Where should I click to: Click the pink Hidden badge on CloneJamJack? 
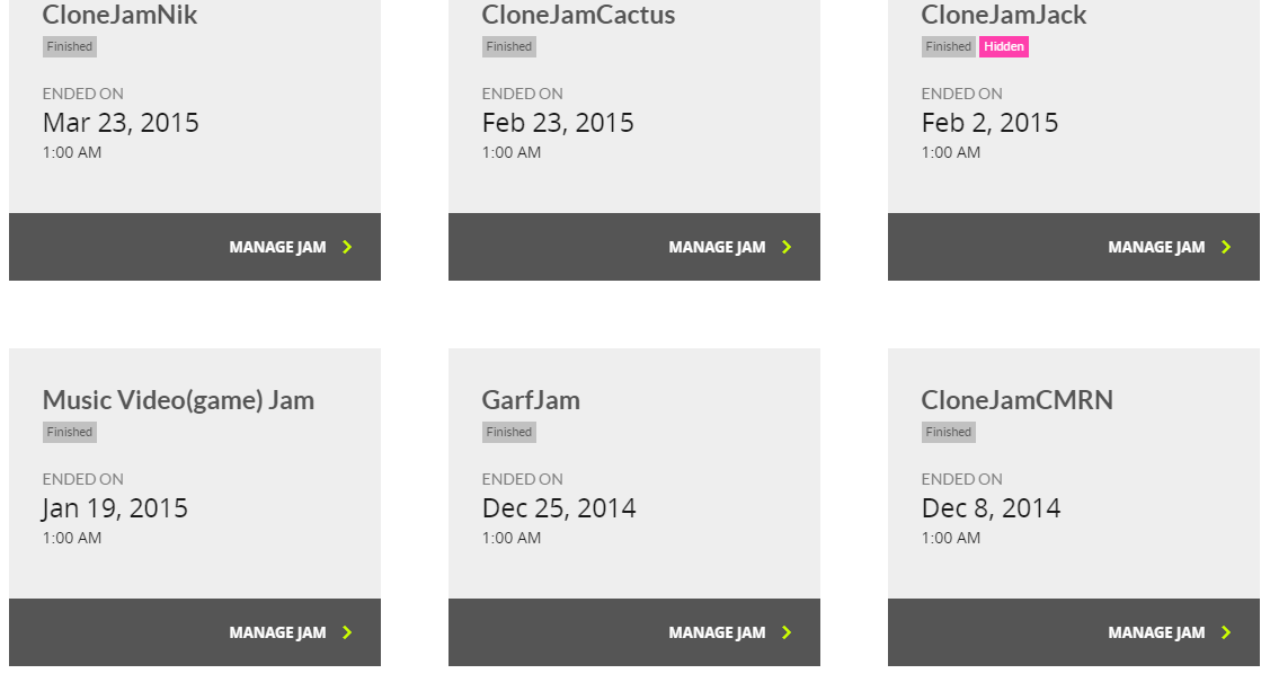(1004, 47)
